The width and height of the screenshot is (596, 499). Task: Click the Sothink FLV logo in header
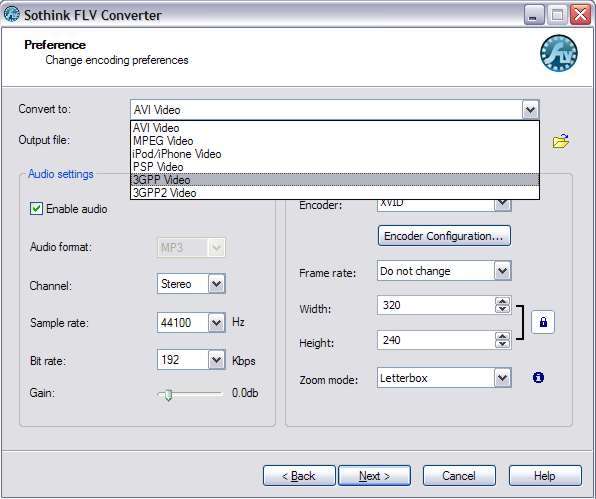point(559,53)
